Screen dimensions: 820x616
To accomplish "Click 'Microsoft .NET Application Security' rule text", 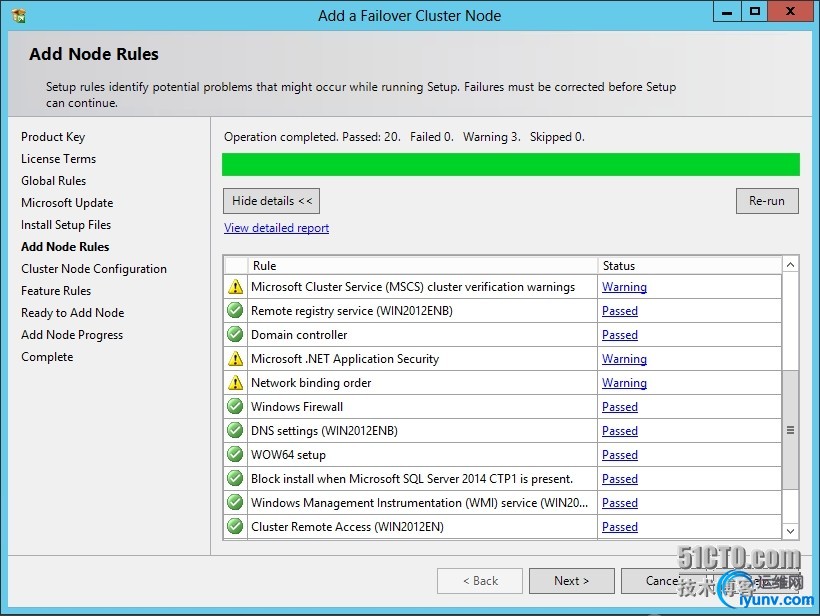I will click(x=345, y=359).
